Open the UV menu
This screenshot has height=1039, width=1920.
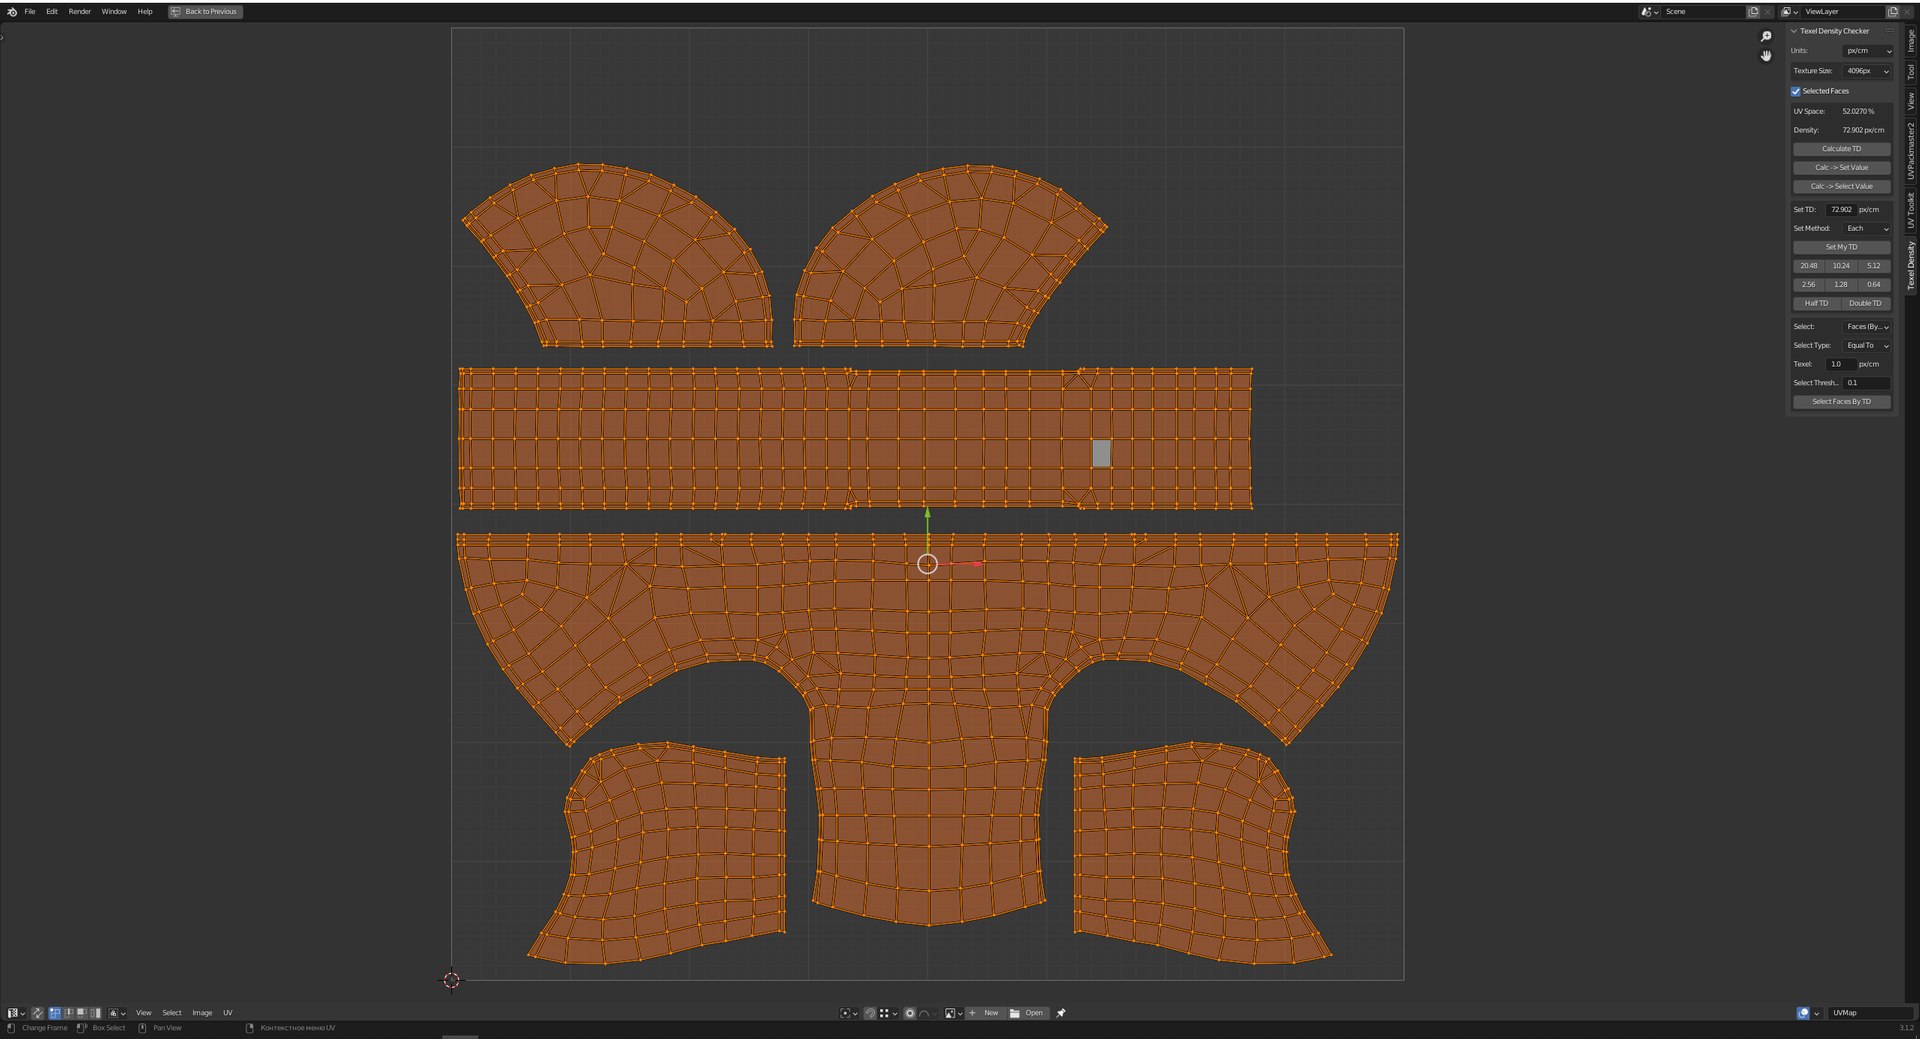tap(228, 1013)
